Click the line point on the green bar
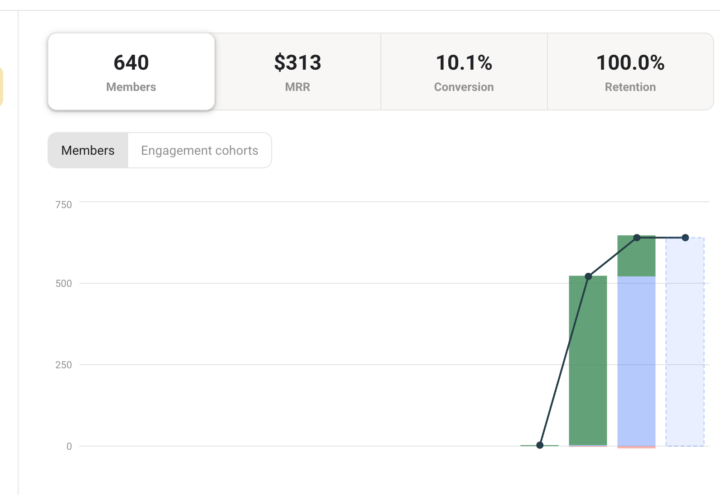This screenshot has height=495, width=720. 588,276
